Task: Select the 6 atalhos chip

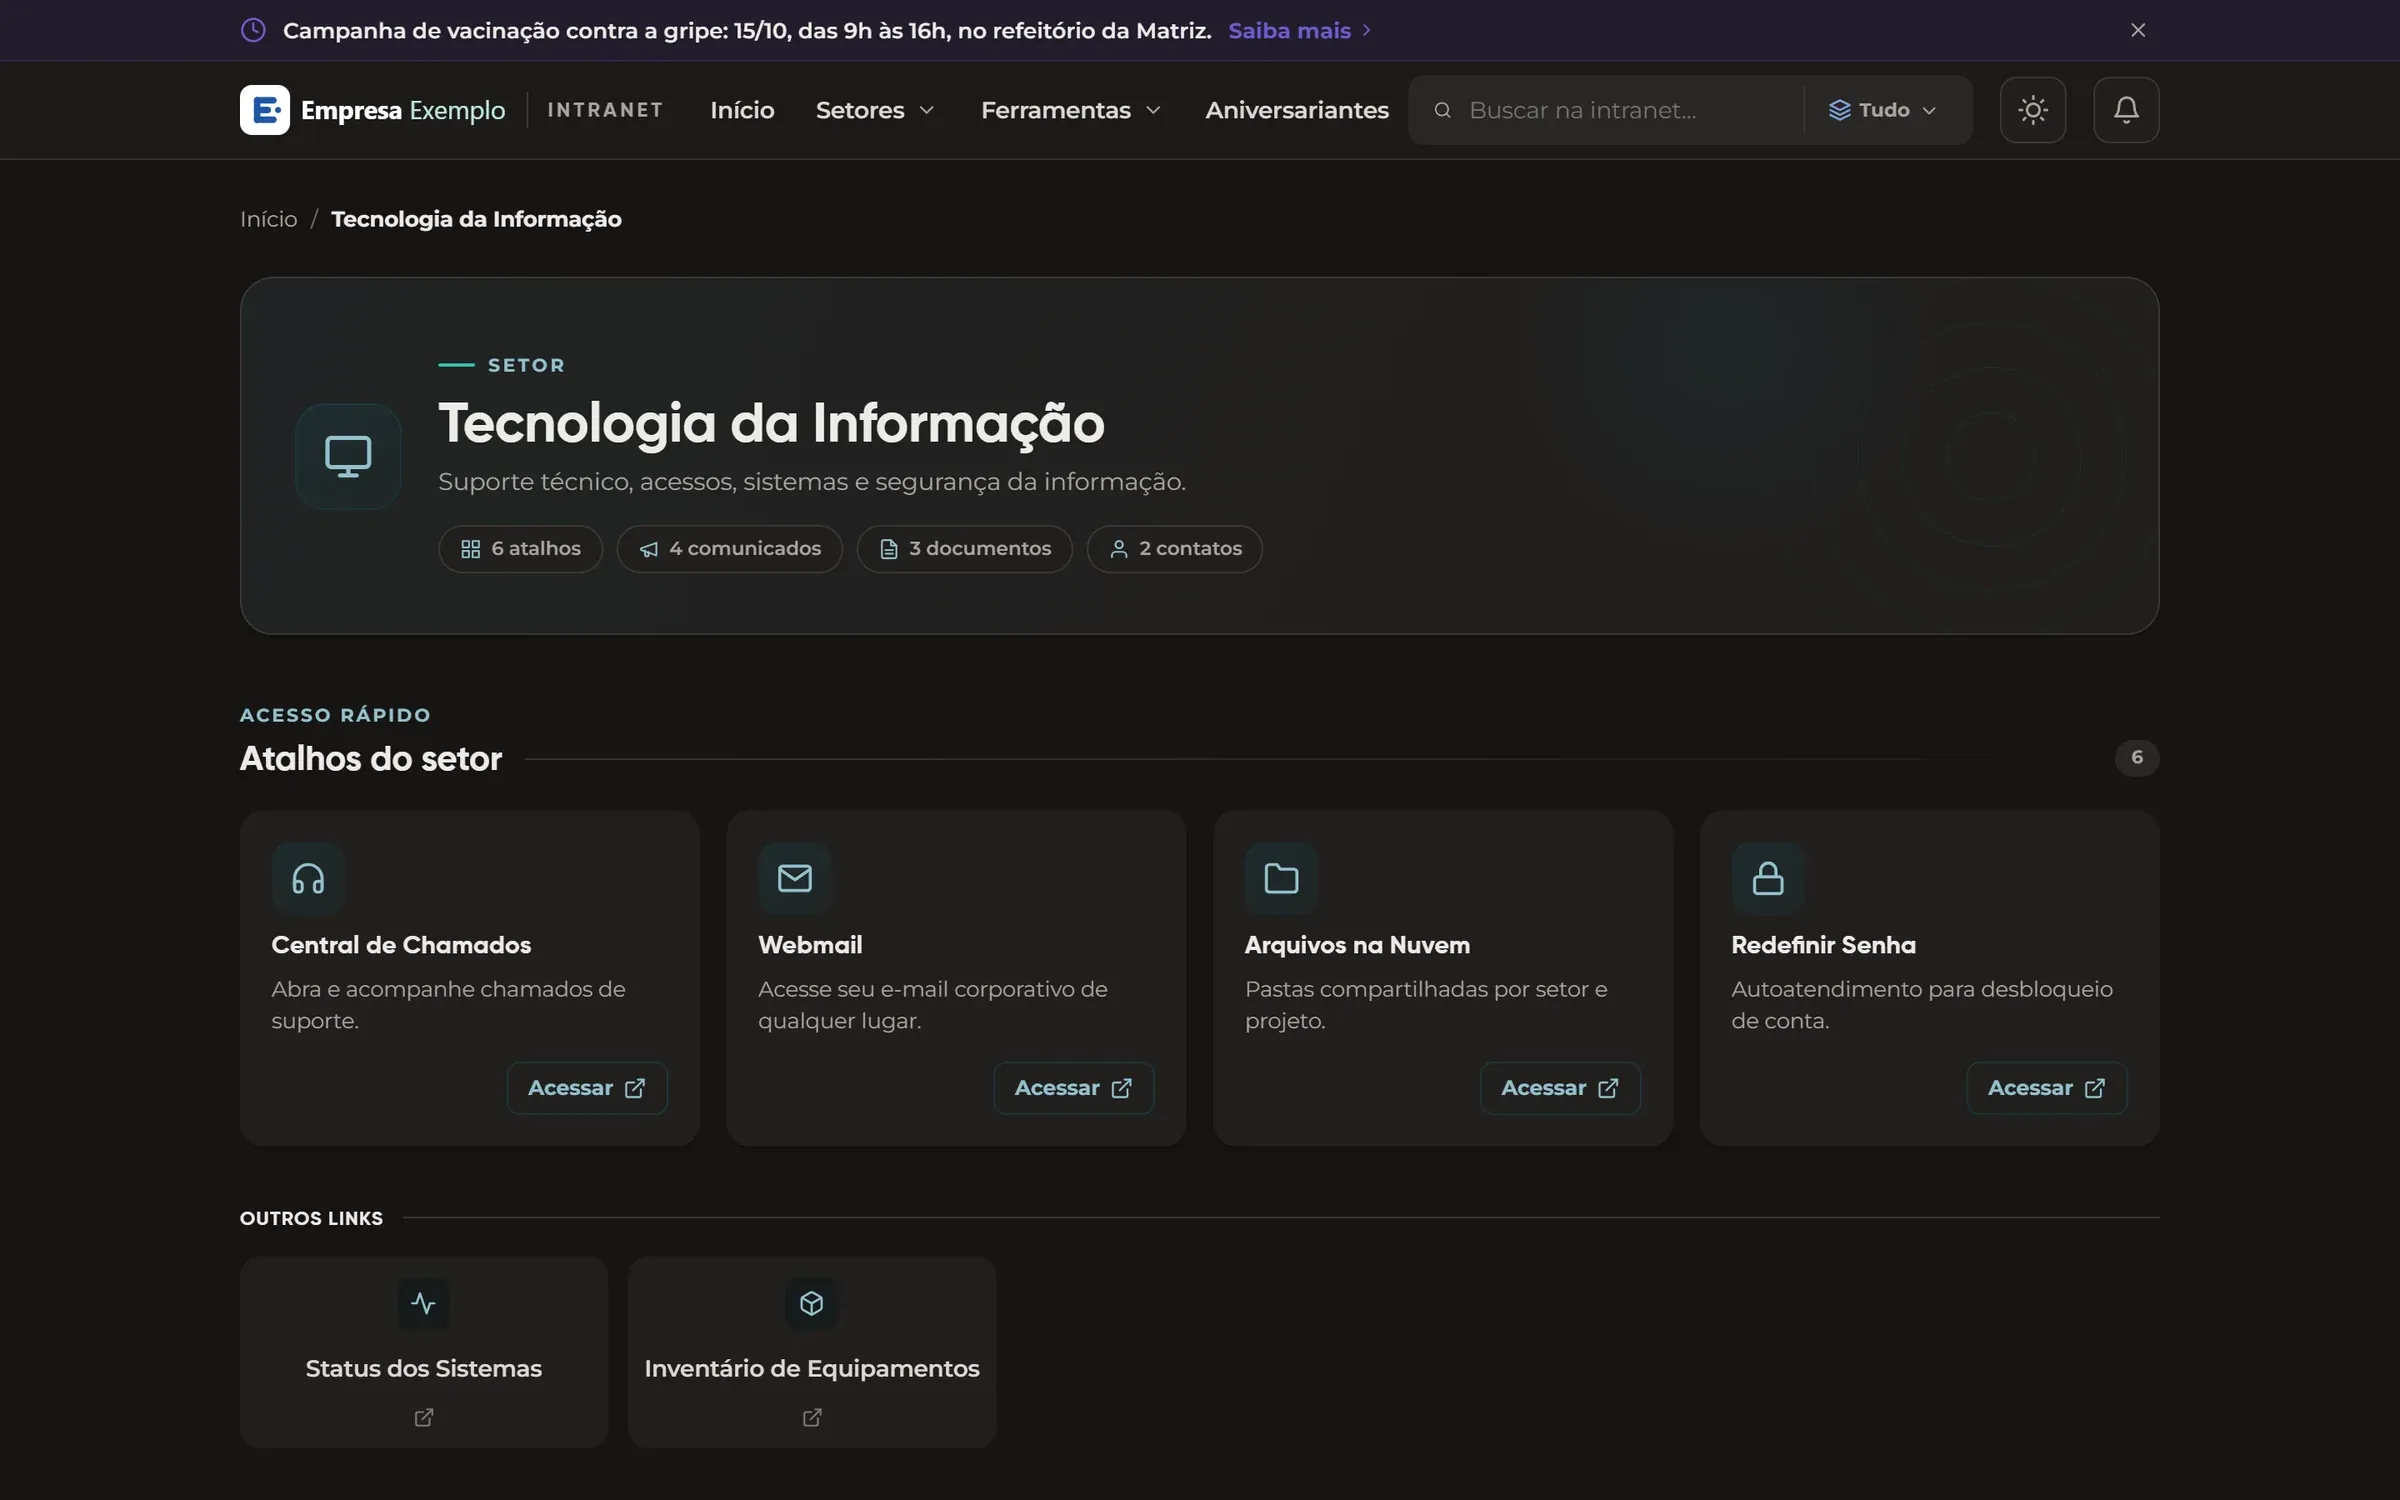Action: click(520, 549)
